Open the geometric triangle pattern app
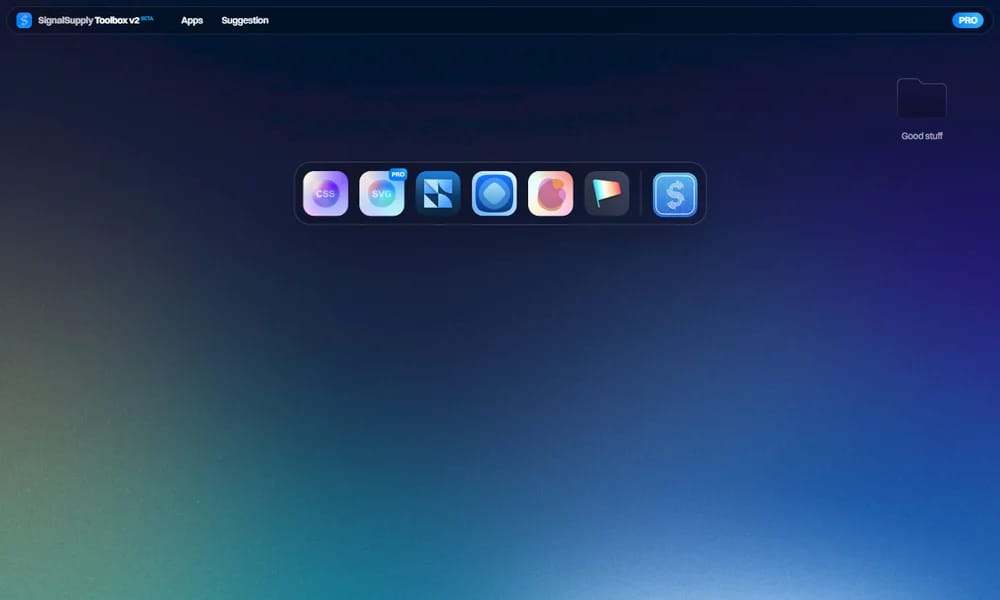Screen dimensions: 1000x600 click(438, 193)
